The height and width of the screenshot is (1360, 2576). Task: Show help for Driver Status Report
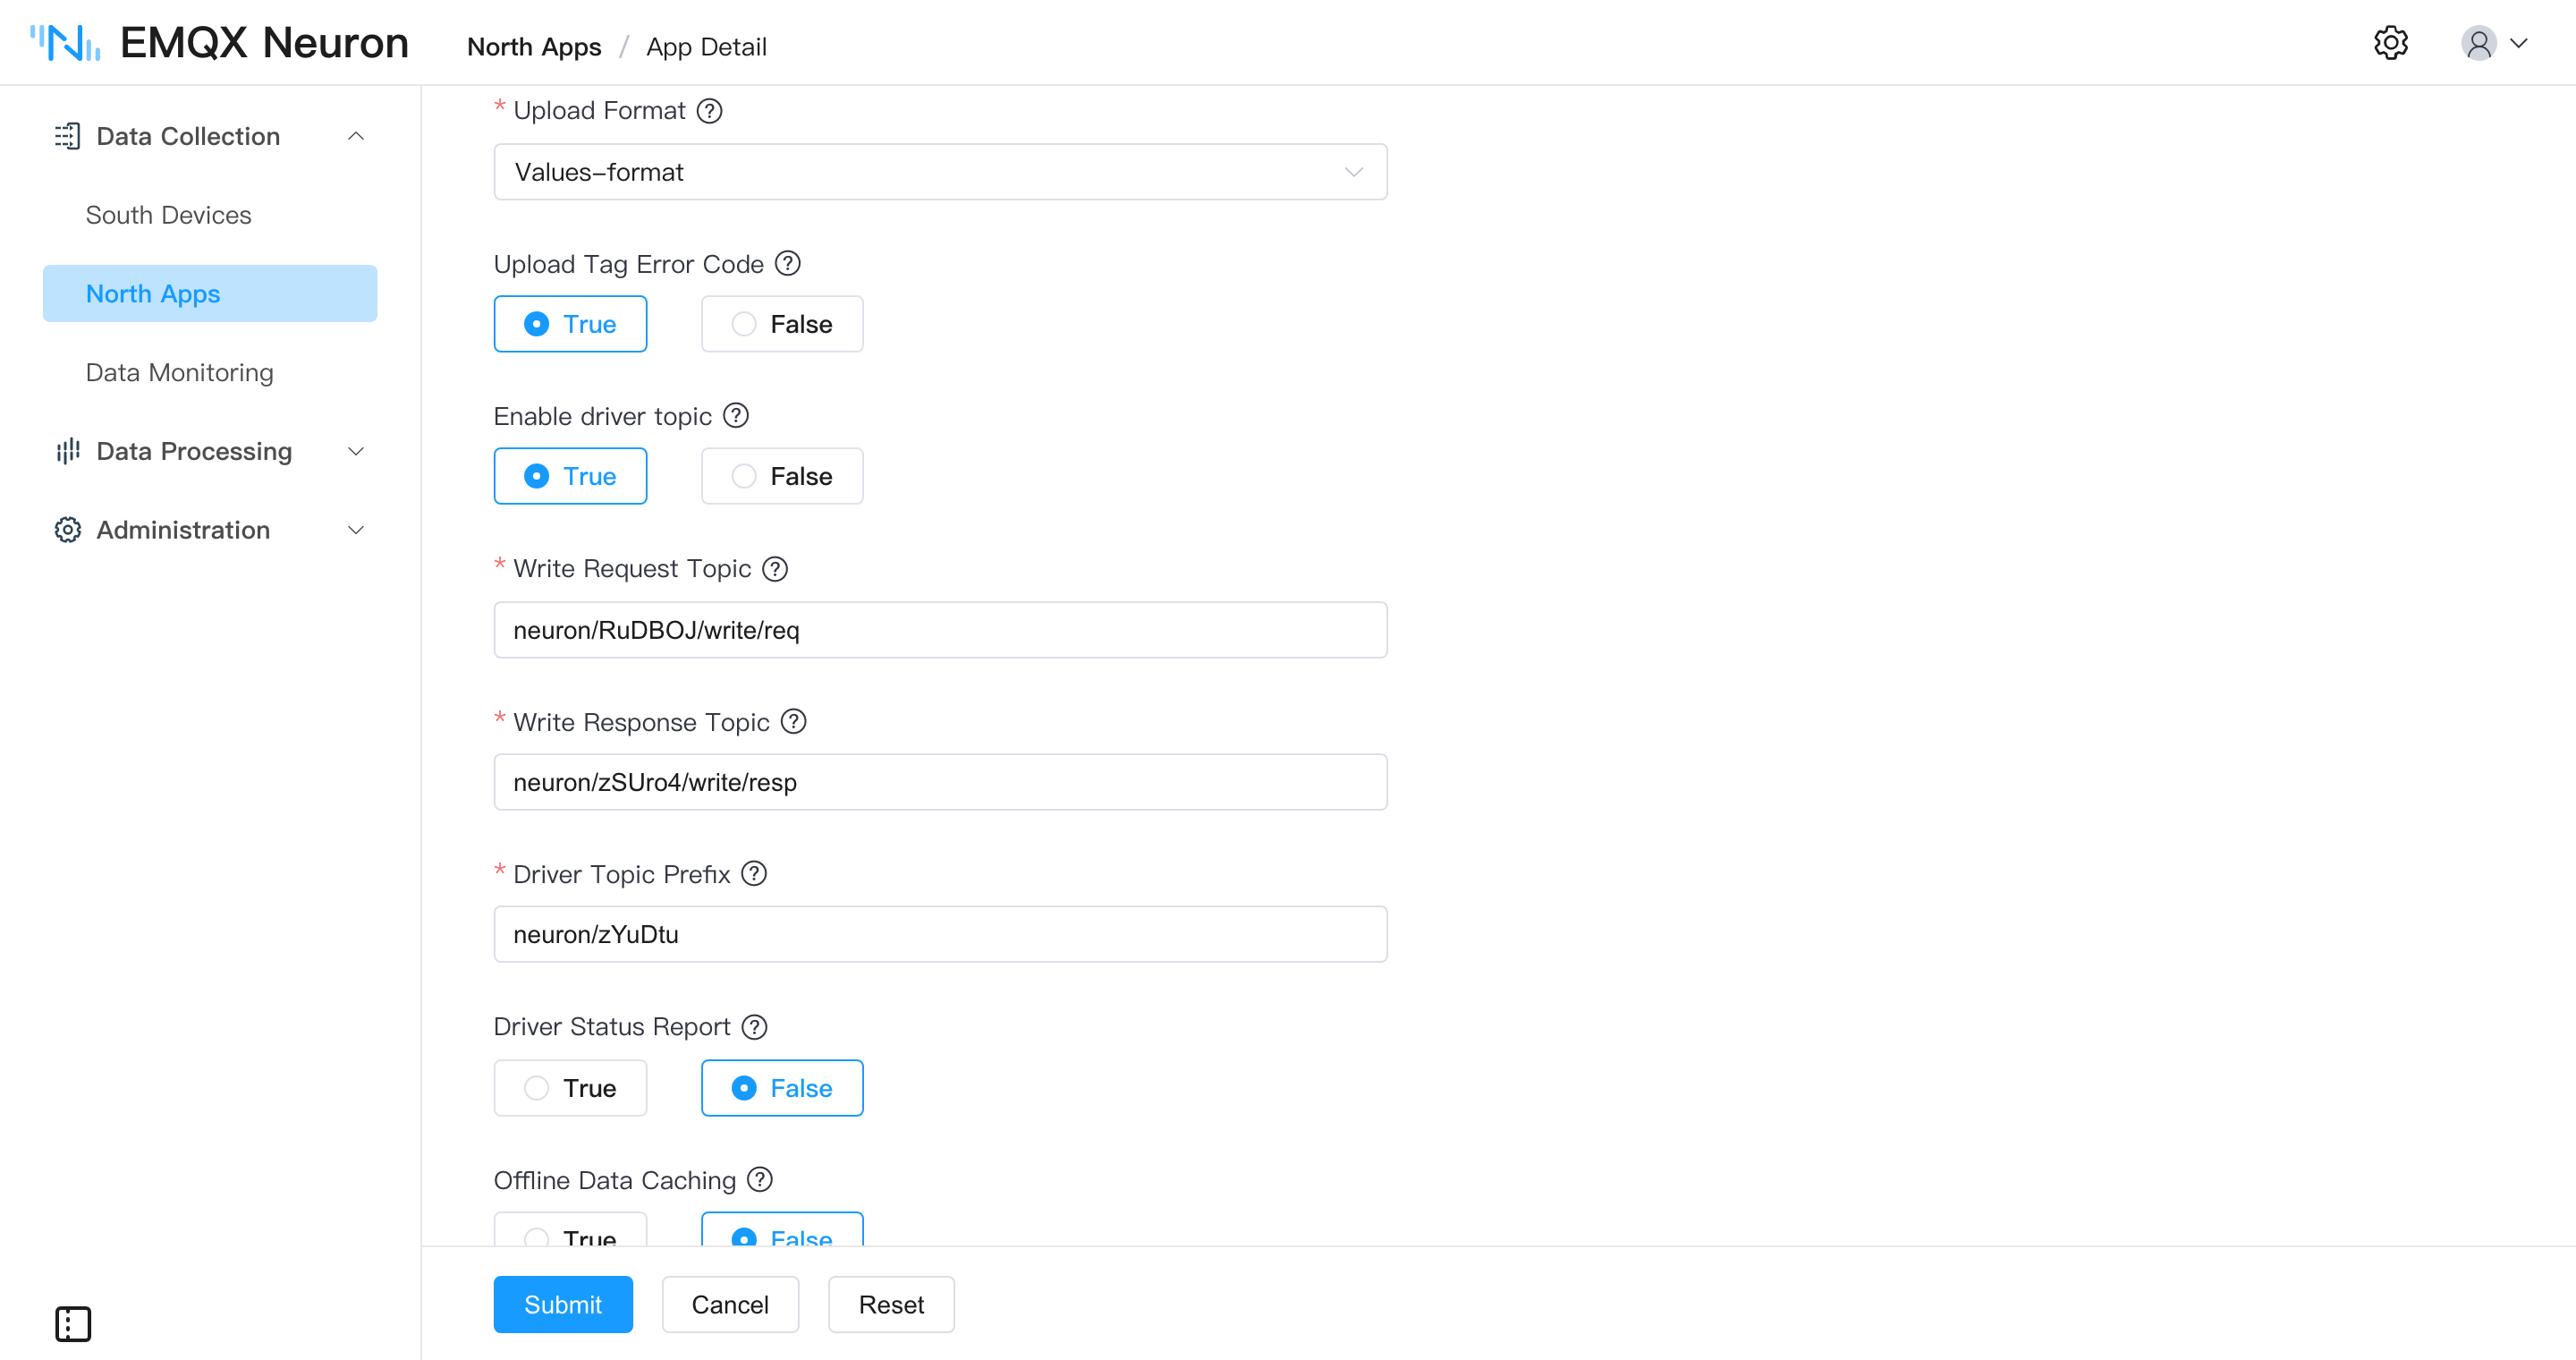pyautogui.click(x=755, y=1027)
